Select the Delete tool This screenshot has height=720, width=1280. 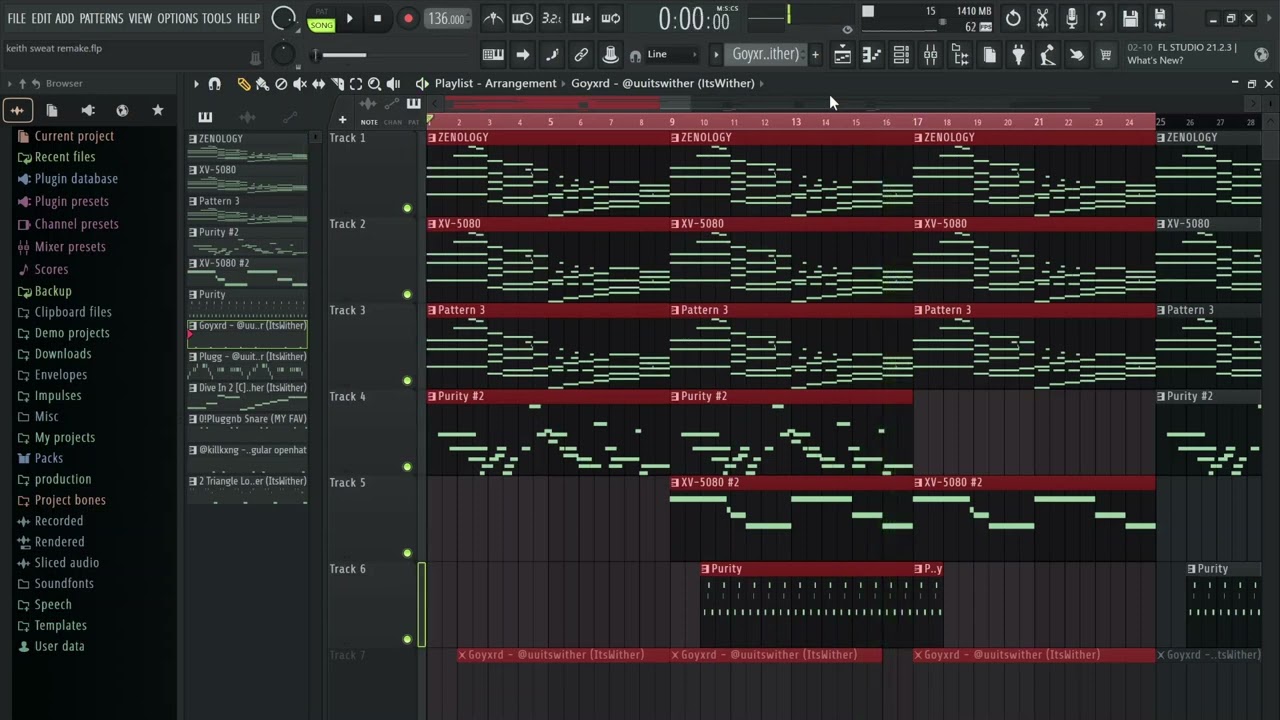pos(281,84)
